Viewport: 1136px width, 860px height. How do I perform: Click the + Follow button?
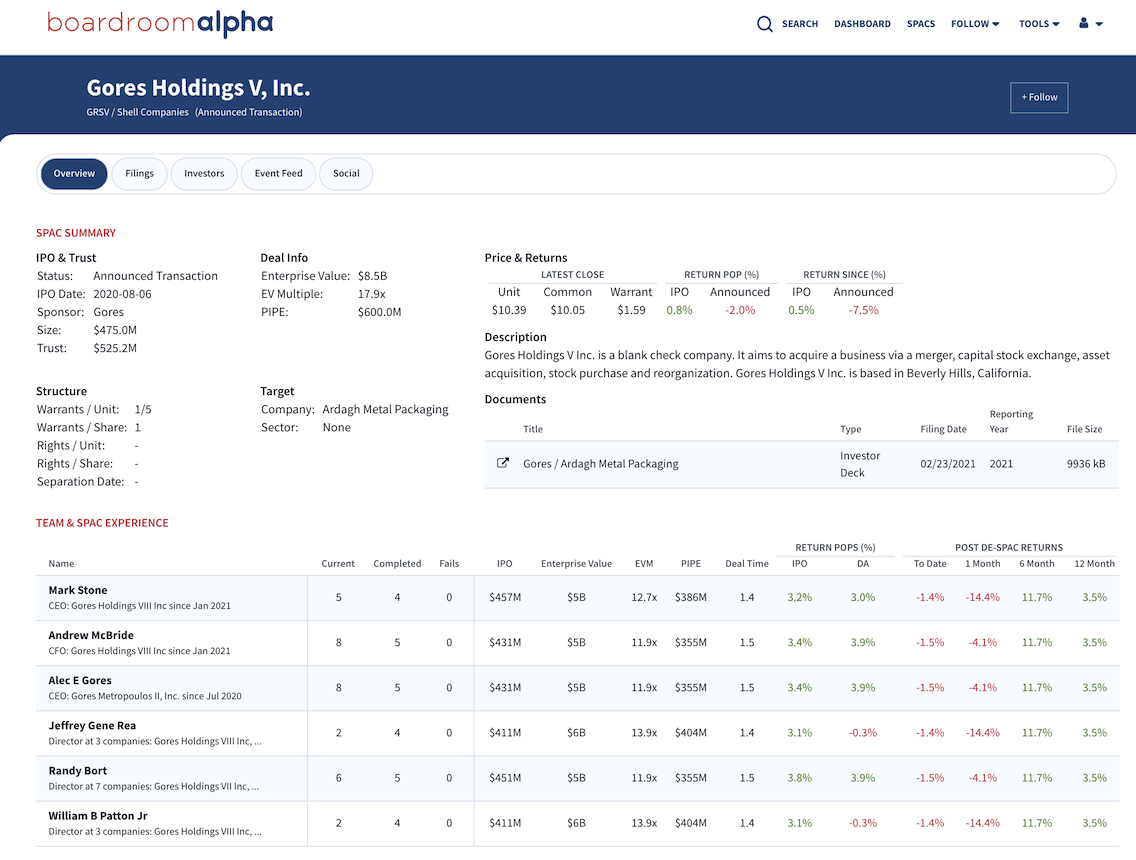click(x=1039, y=97)
